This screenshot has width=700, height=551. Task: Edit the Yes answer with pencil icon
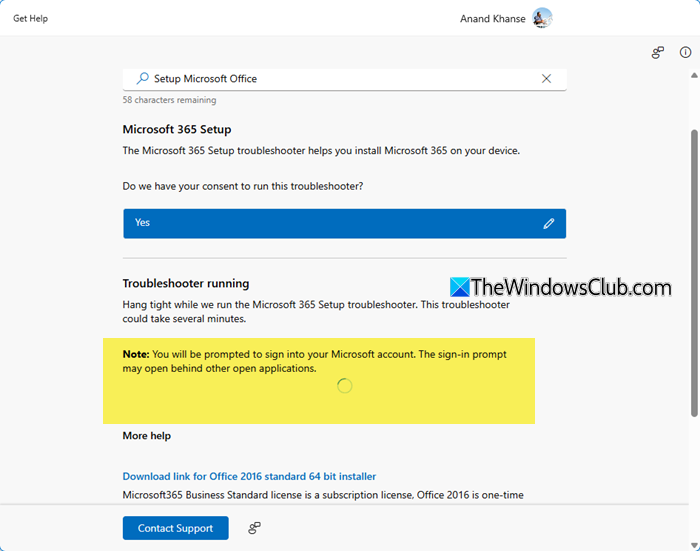click(549, 223)
